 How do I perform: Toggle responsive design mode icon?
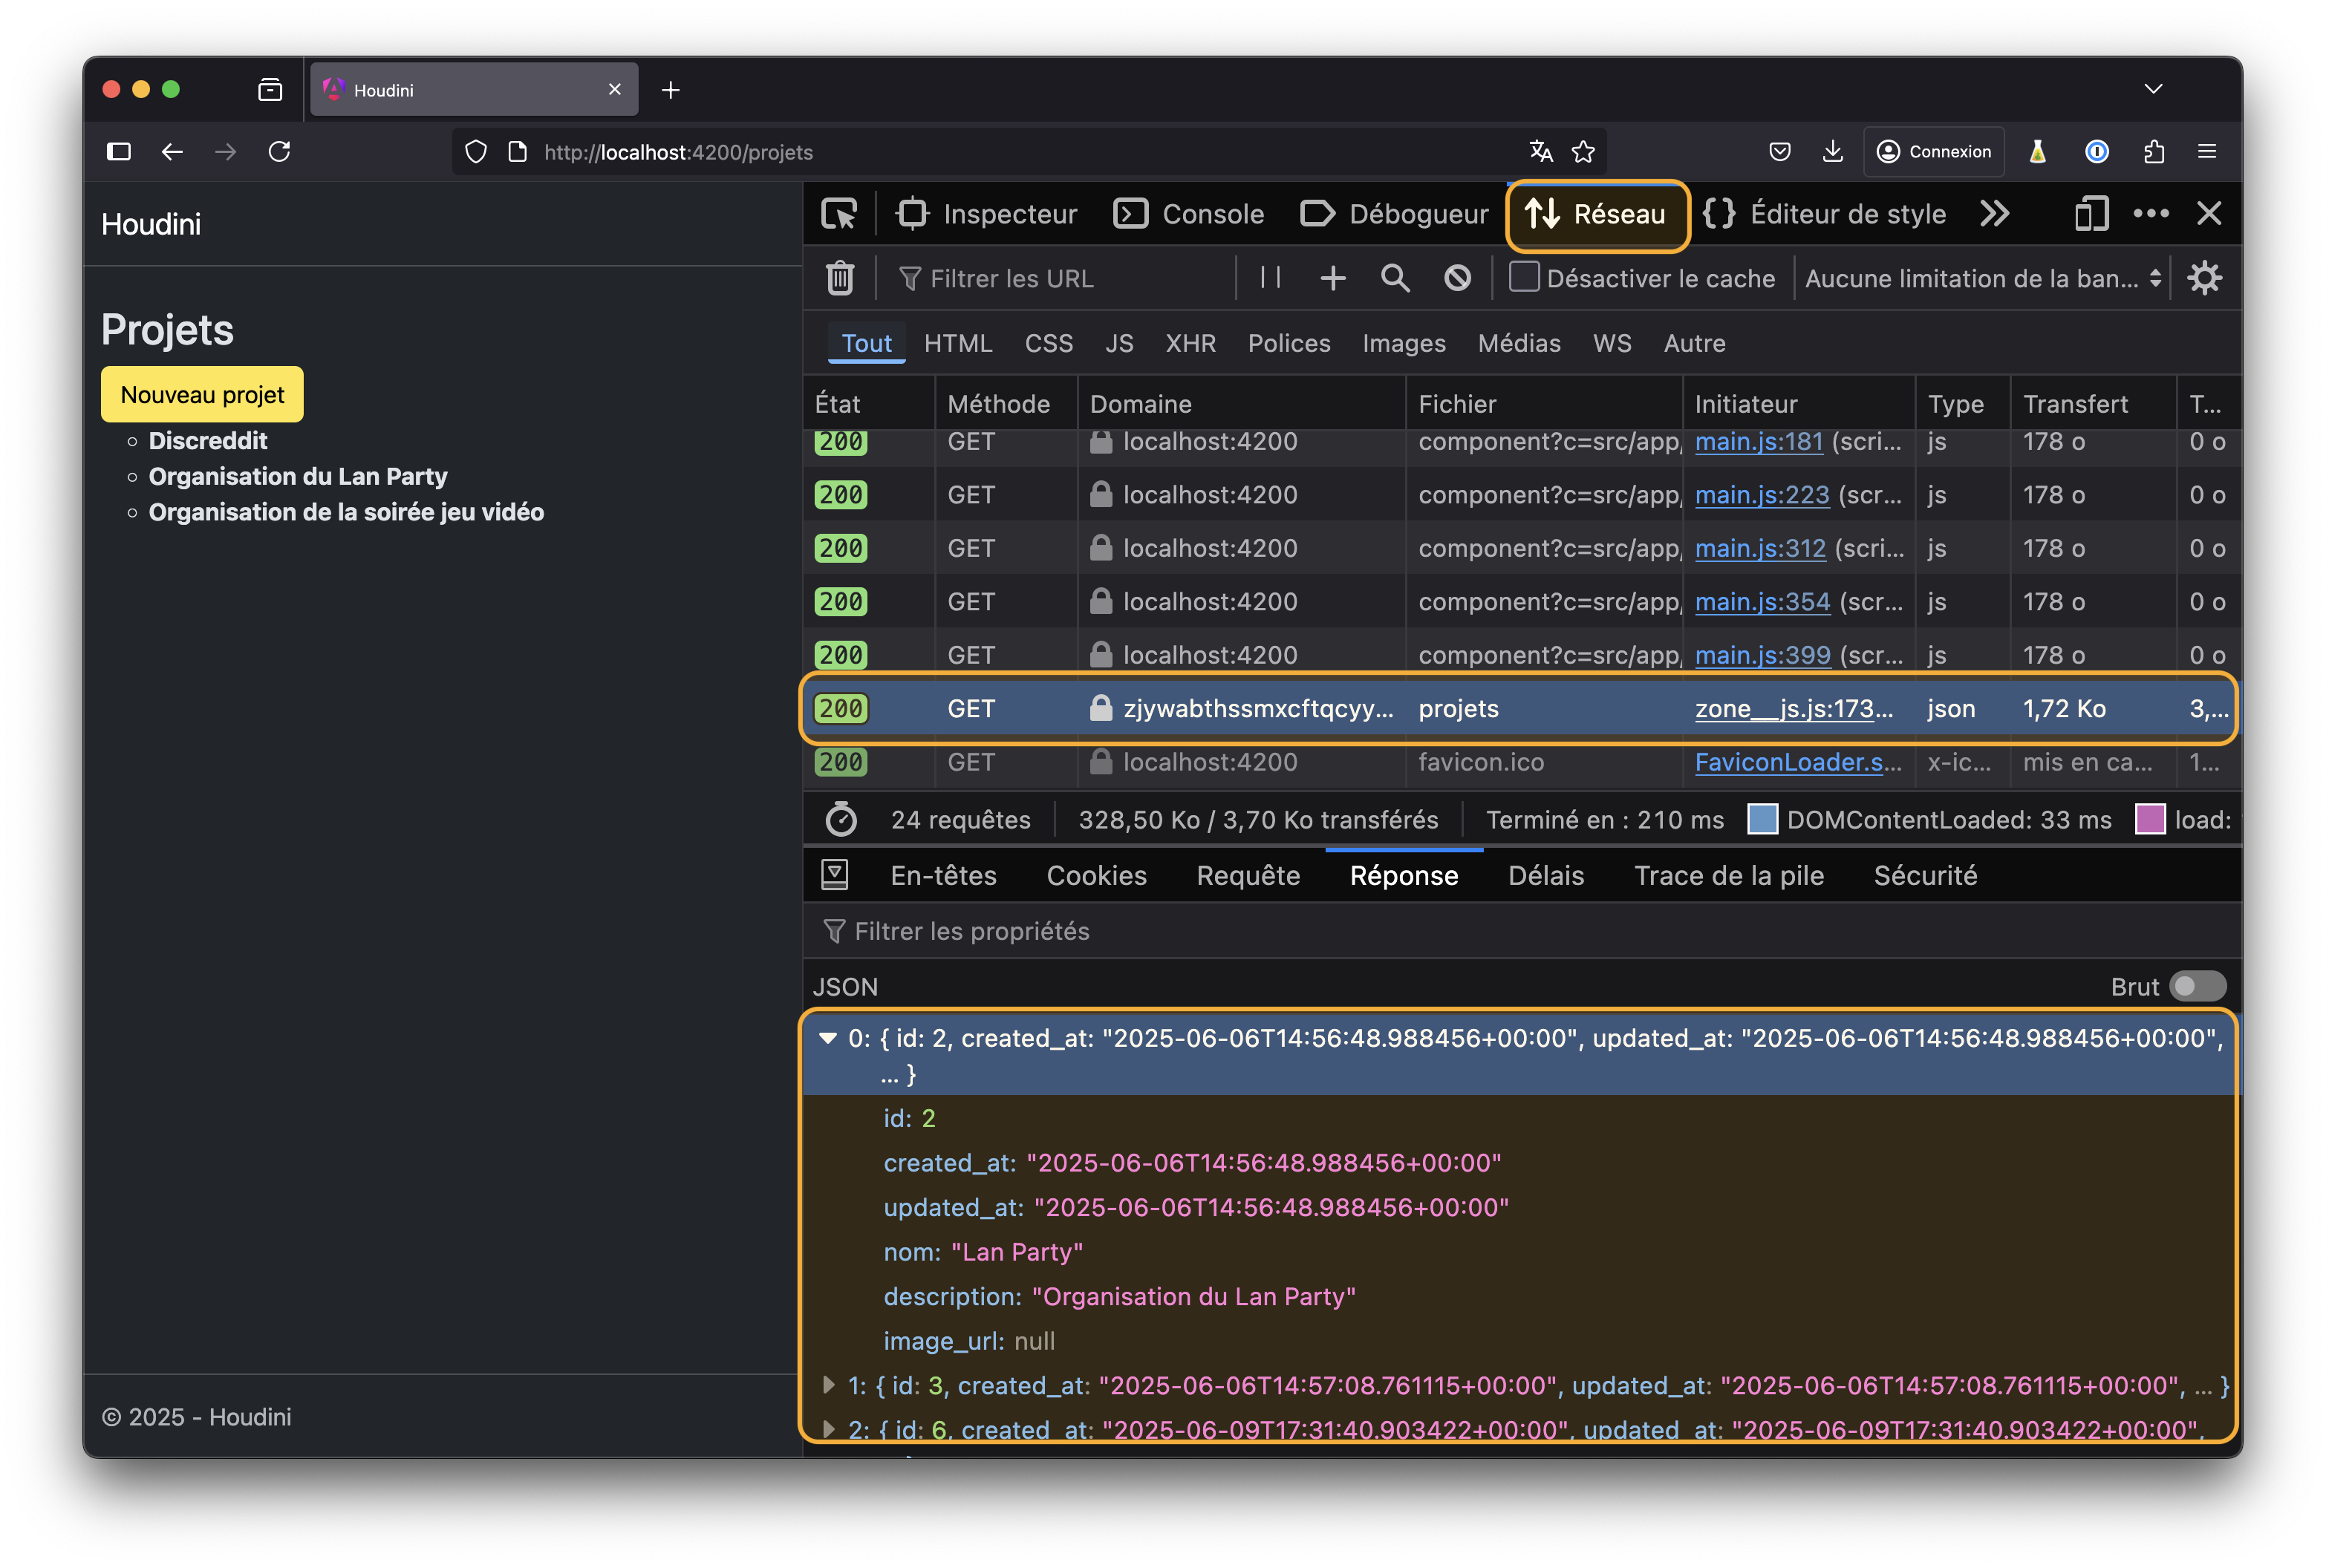2091,214
